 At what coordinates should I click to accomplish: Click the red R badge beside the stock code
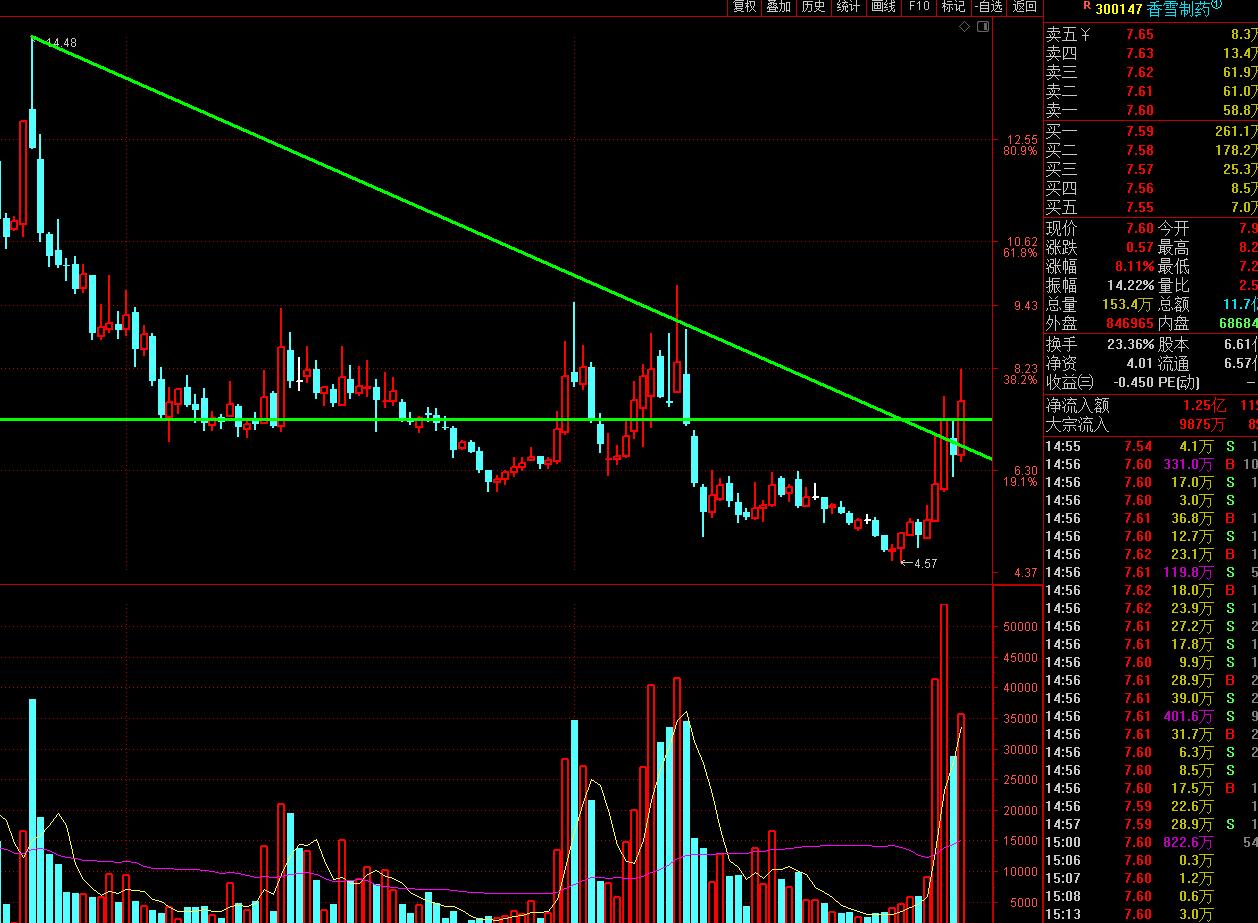1088,7
